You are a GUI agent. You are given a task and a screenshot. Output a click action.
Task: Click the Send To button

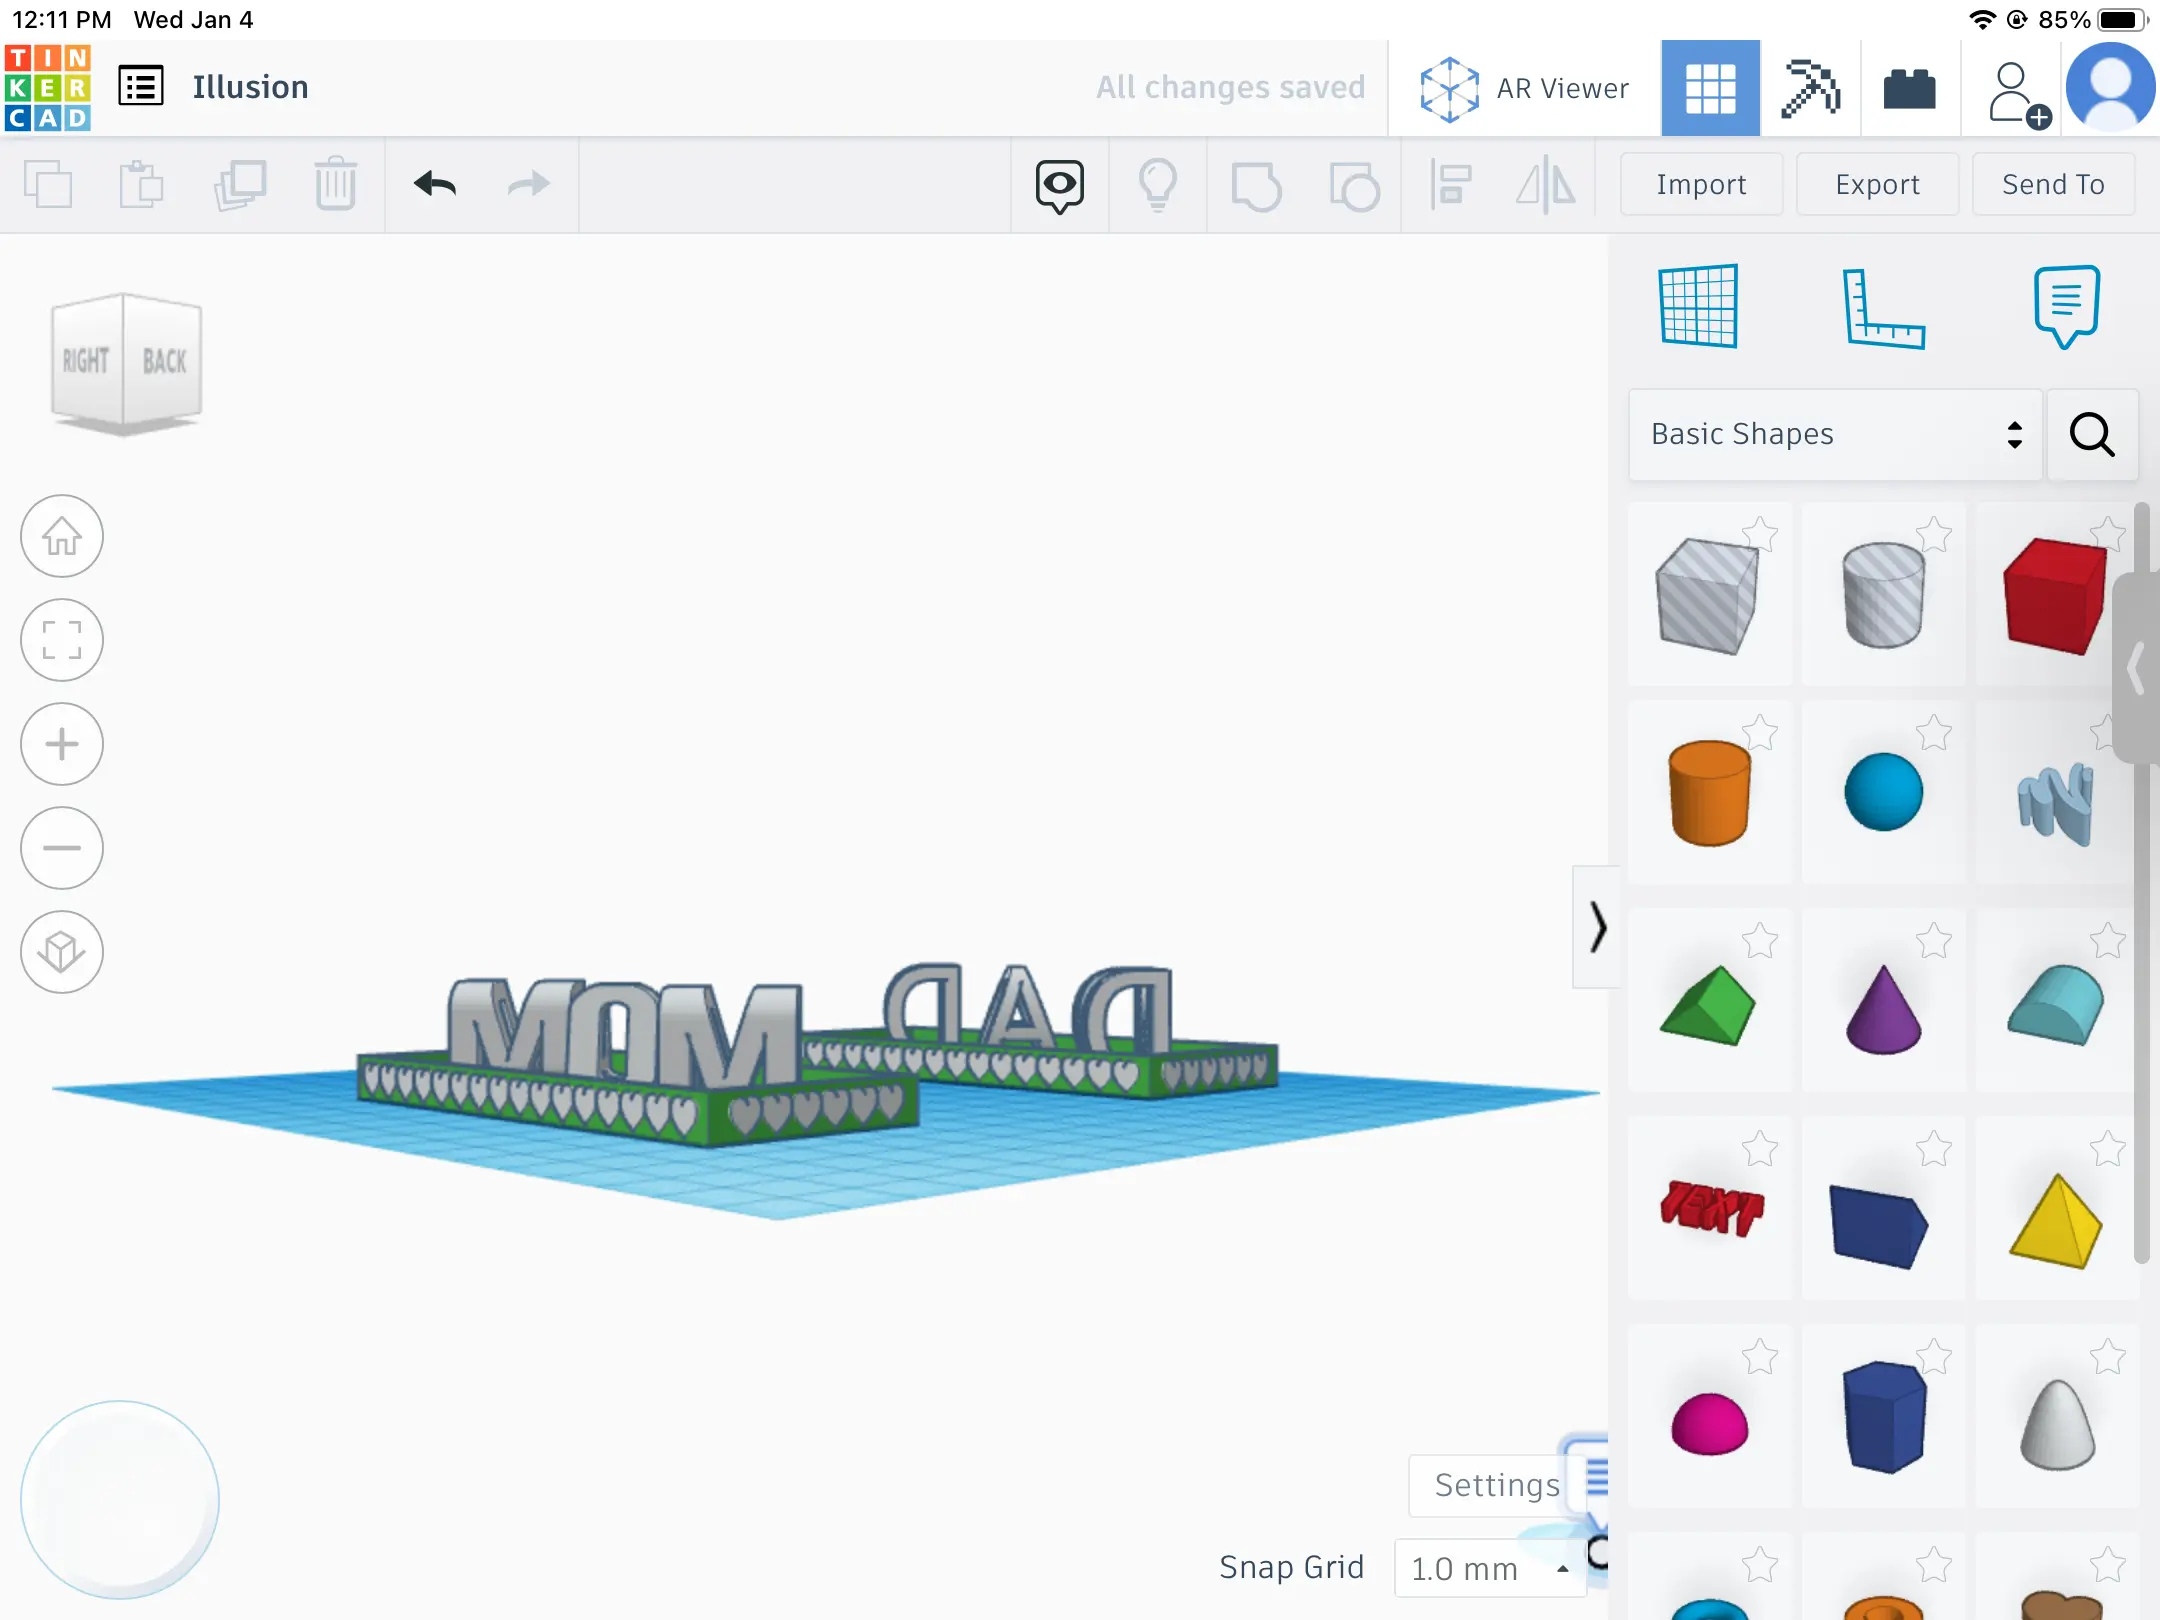point(2053,184)
